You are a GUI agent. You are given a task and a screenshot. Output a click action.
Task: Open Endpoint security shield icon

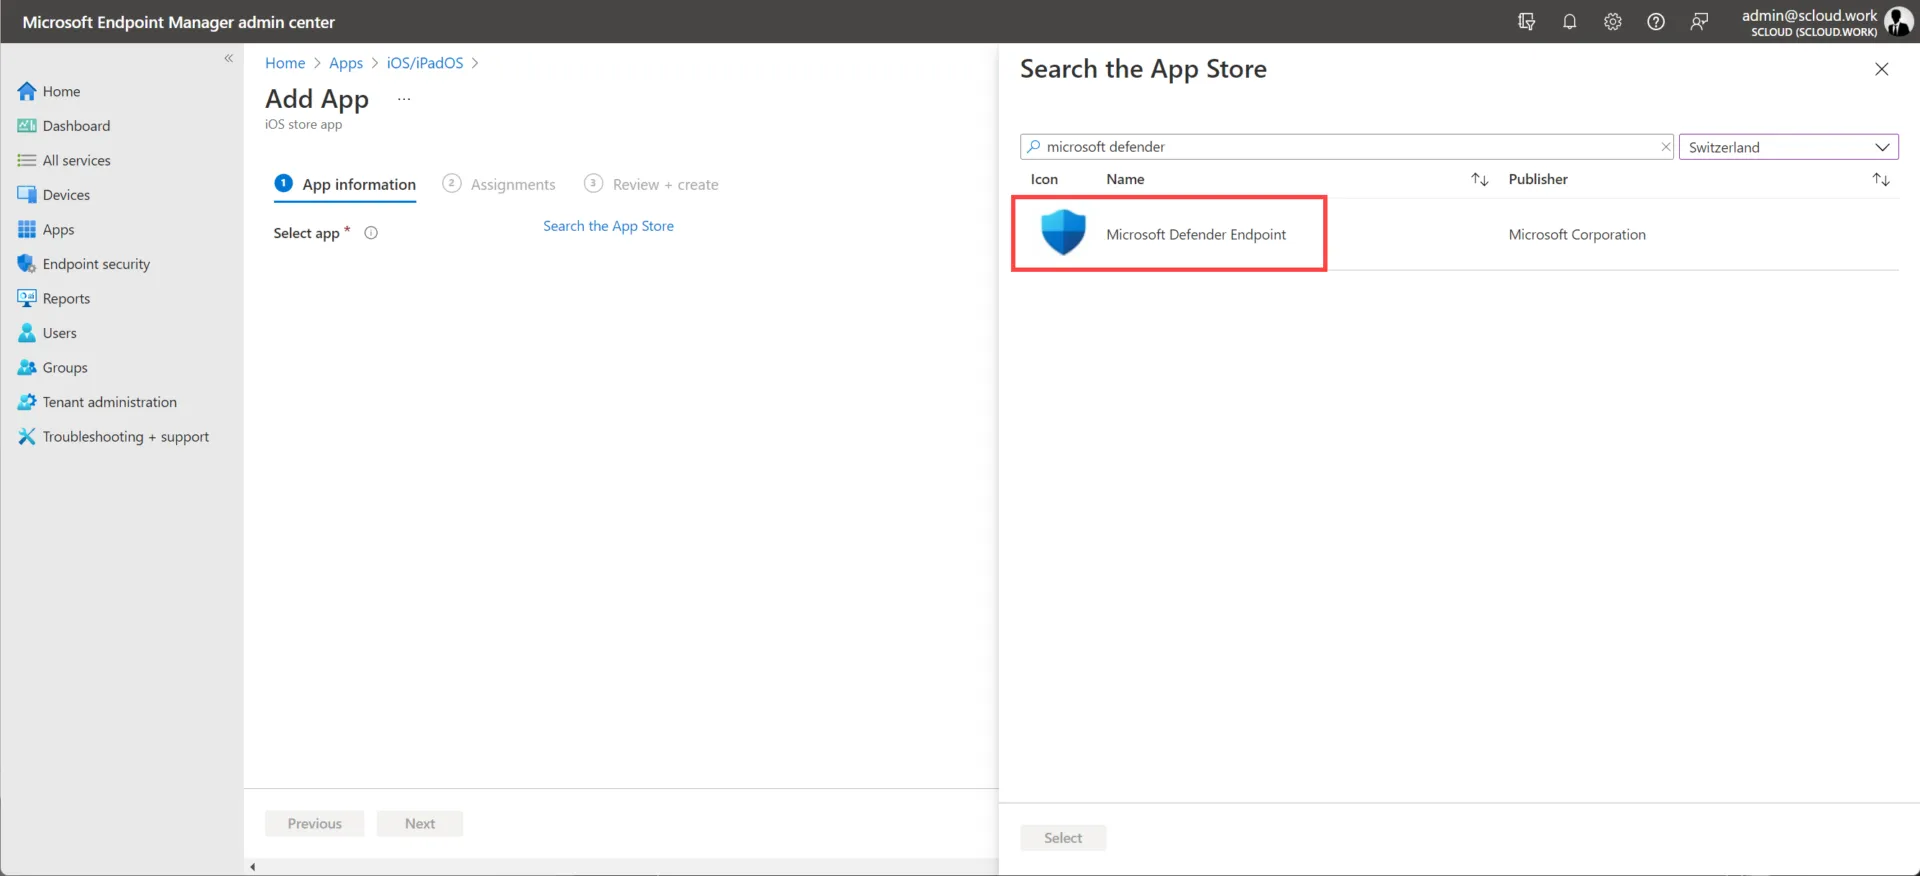pos(27,264)
